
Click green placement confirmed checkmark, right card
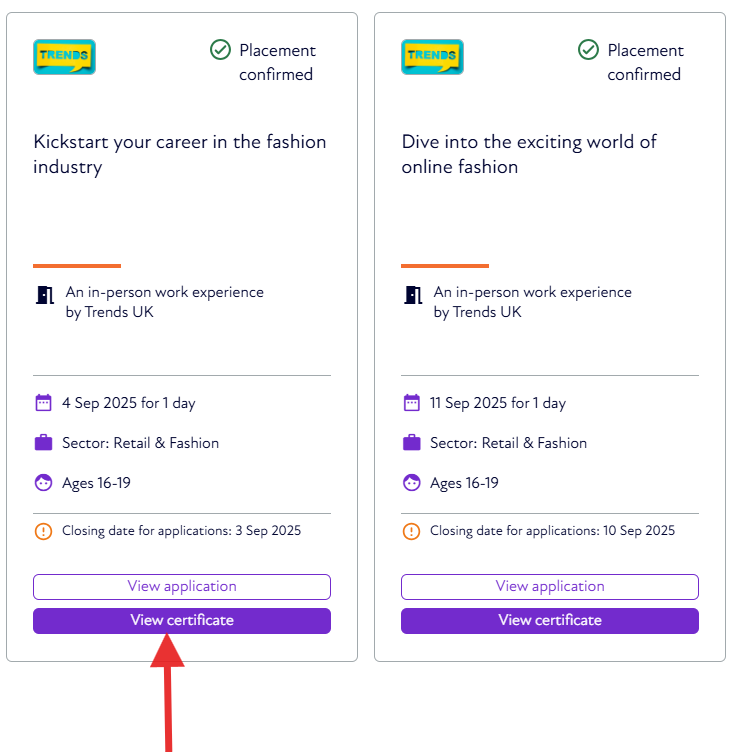pos(589,50)
